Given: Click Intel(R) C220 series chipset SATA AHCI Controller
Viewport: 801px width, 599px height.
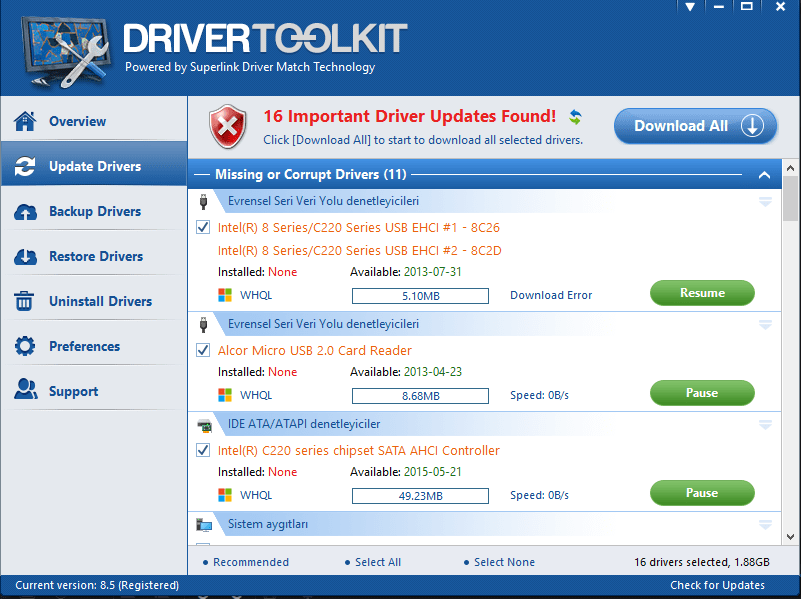Looking at the screenshot, I should coord(359,450).
